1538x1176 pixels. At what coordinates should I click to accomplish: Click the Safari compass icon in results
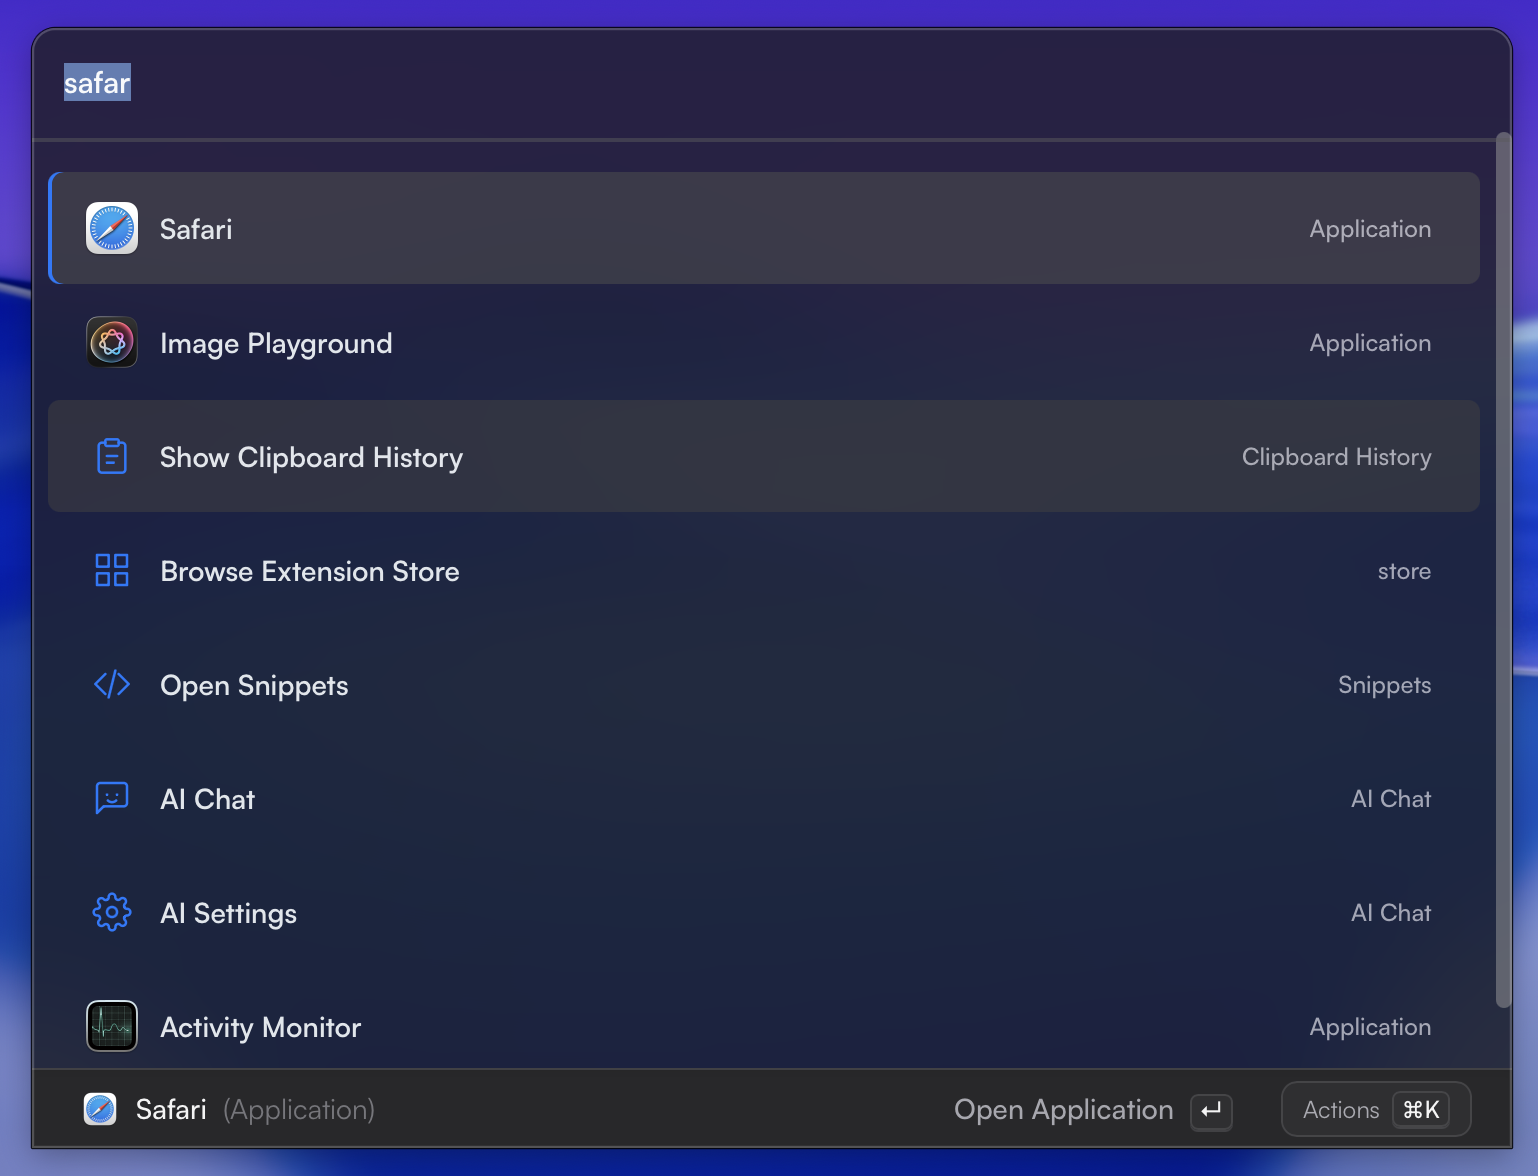[112, 229]
